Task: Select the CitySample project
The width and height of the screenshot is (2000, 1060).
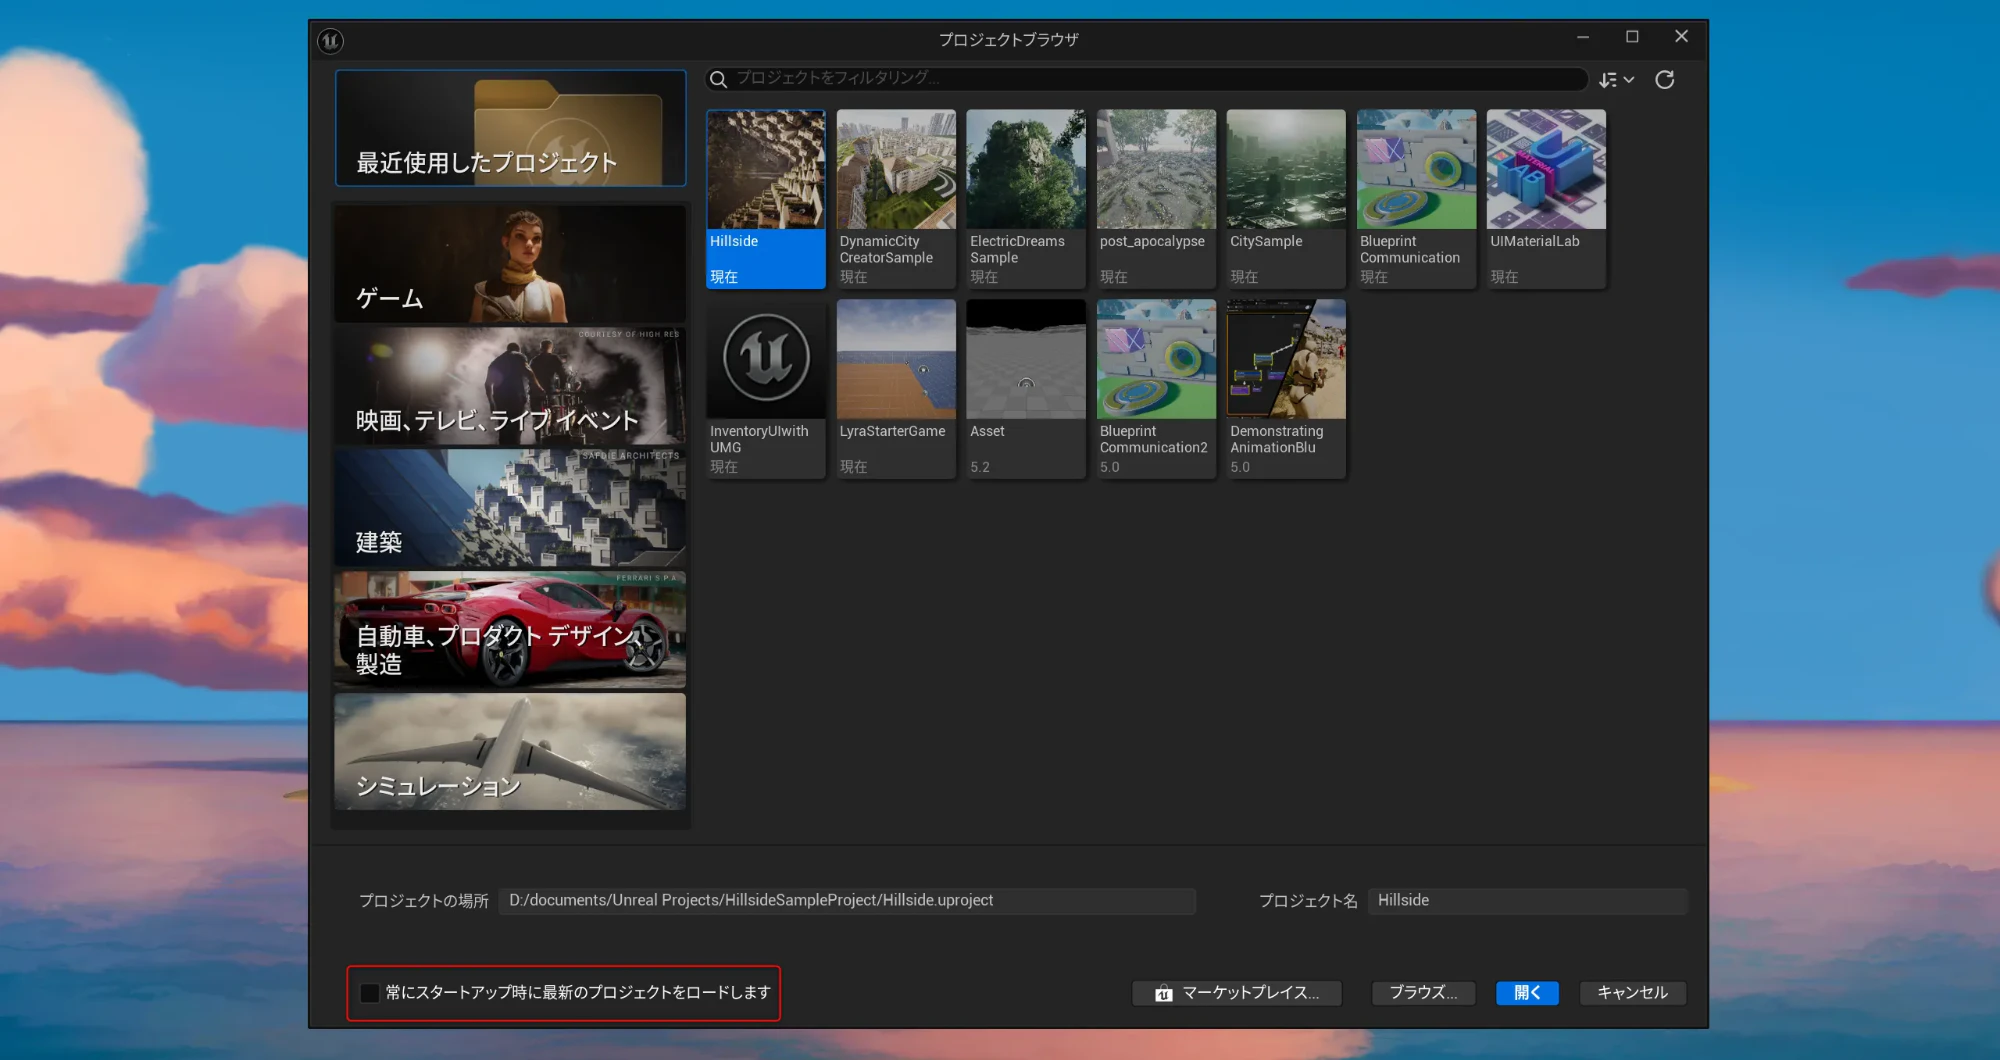Action: 1286,199
